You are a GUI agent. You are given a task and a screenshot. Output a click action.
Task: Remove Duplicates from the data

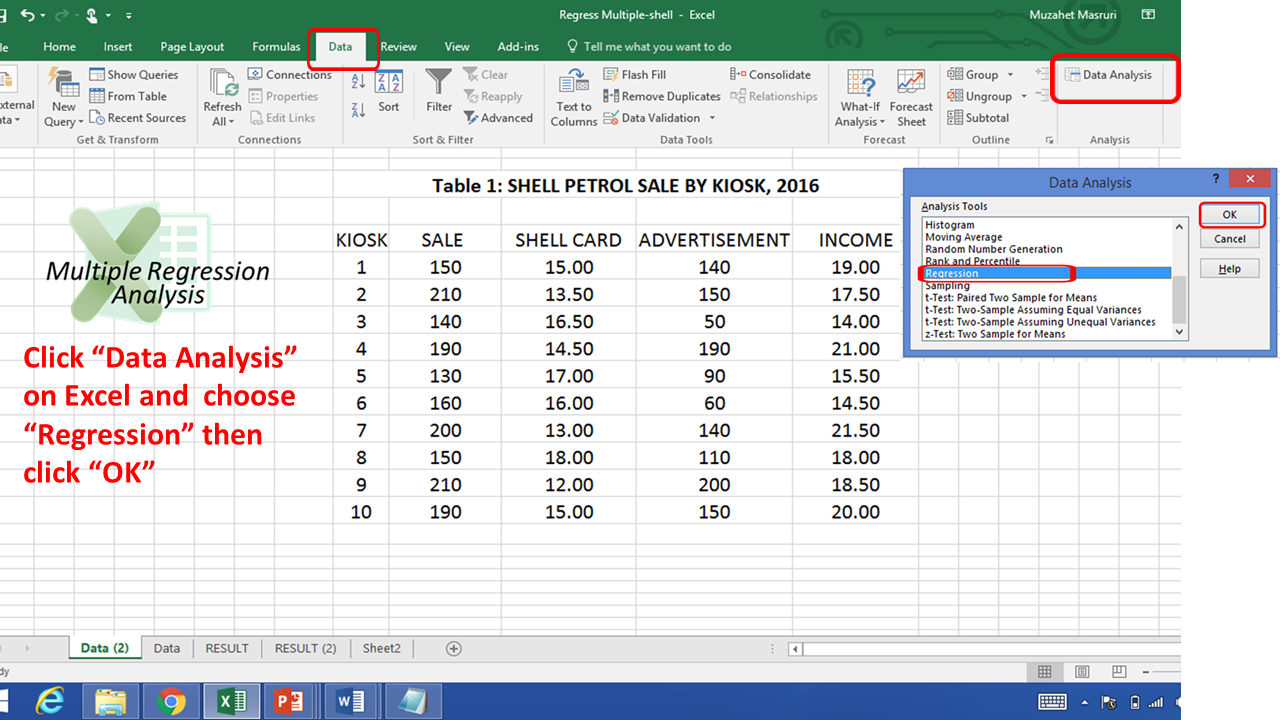tap(662, 95)
